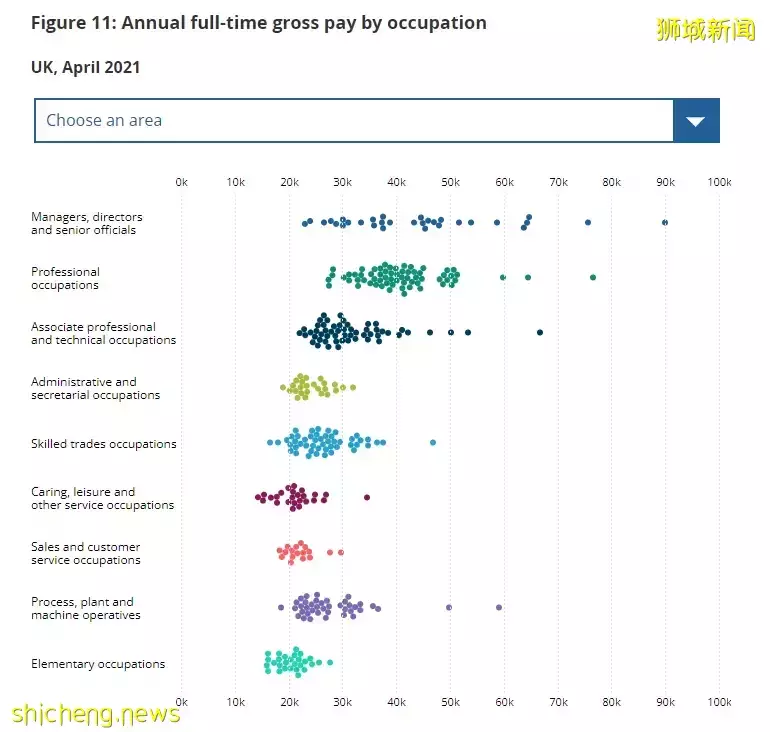Viewport: 770px width, 732px height.
Task: Click the Professional occupations row label
Action: pyautogui.click(x=66, y=278)
